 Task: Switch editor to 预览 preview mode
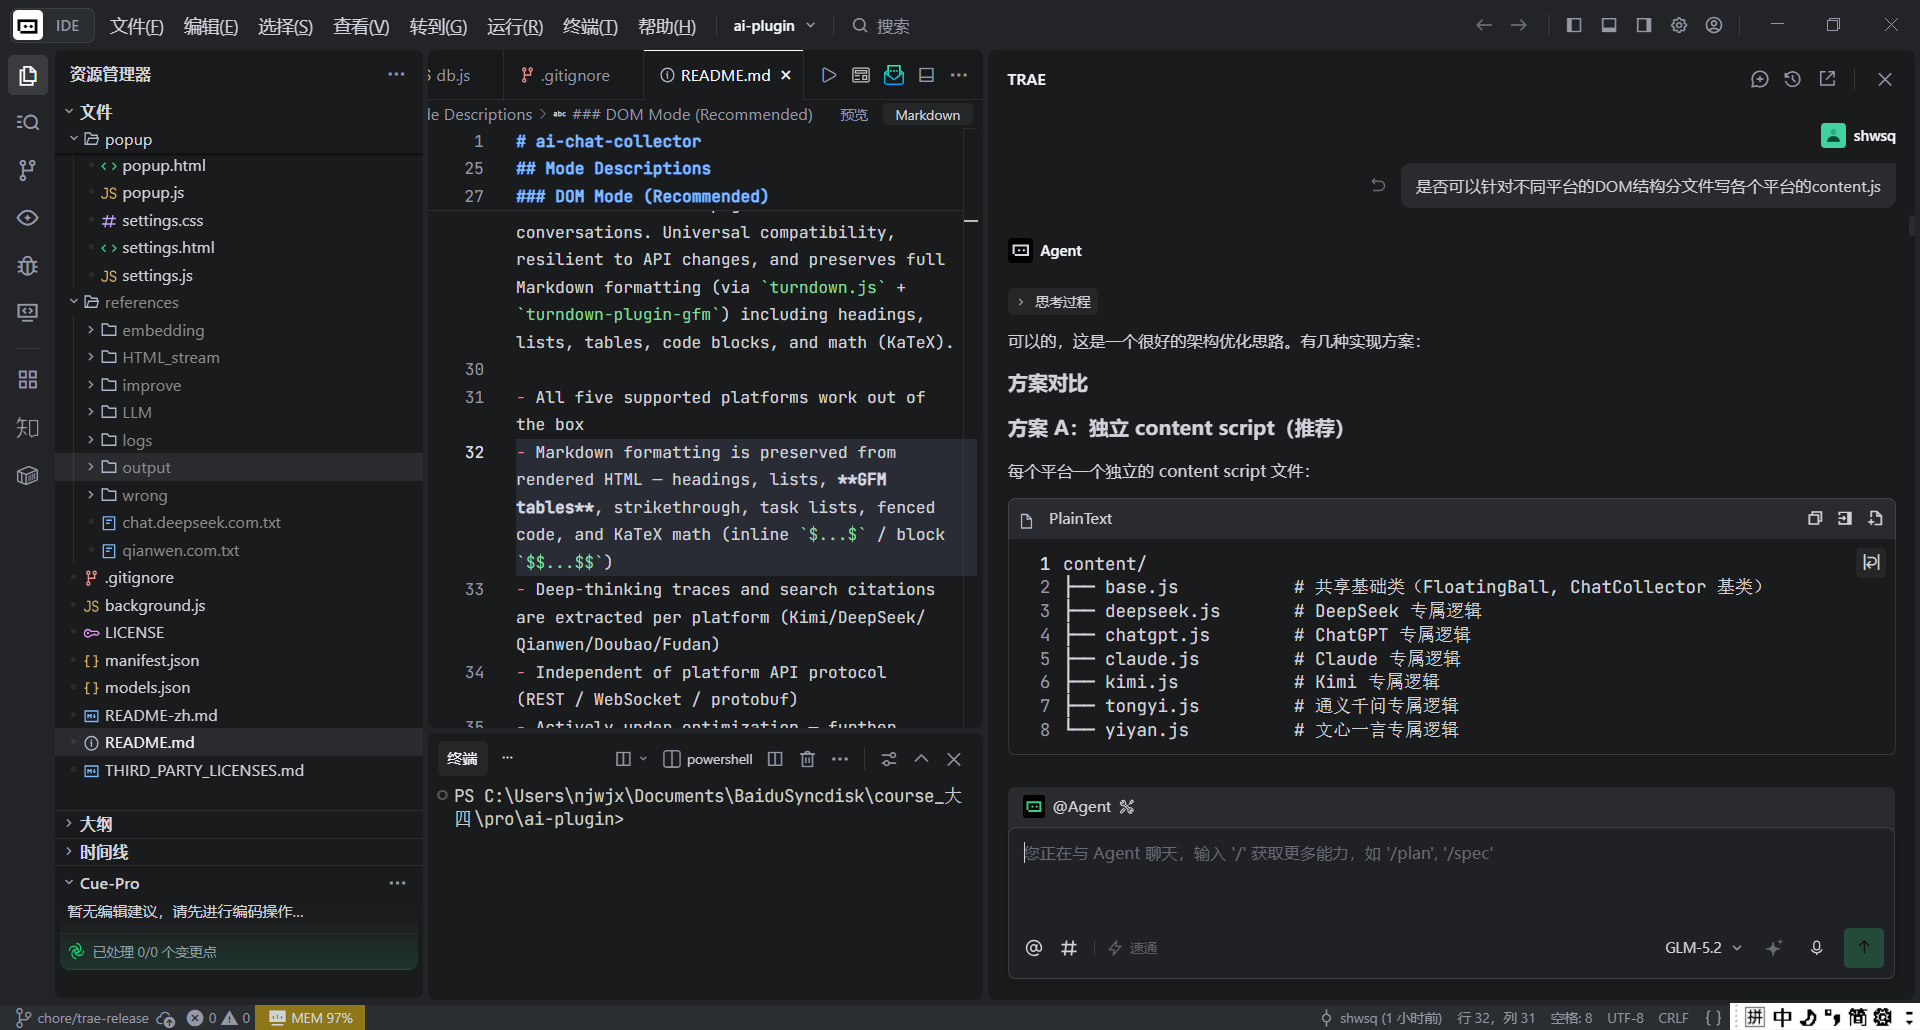(854, 115)
